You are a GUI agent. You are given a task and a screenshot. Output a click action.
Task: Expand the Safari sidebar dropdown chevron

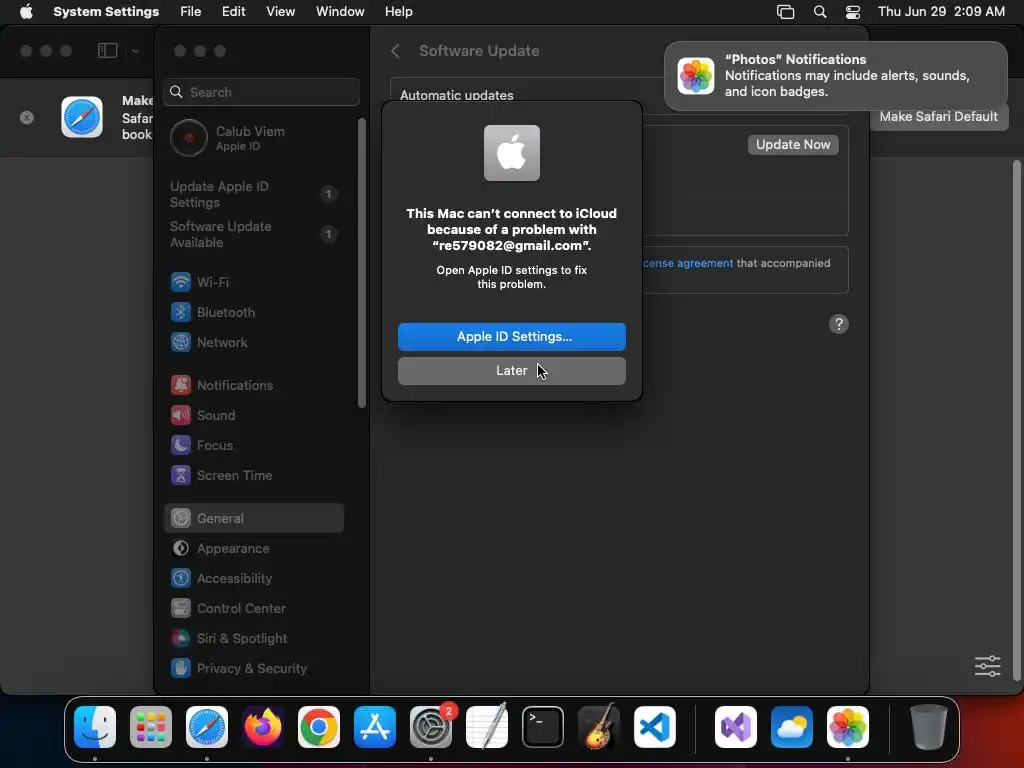click(x=135, y=51)
